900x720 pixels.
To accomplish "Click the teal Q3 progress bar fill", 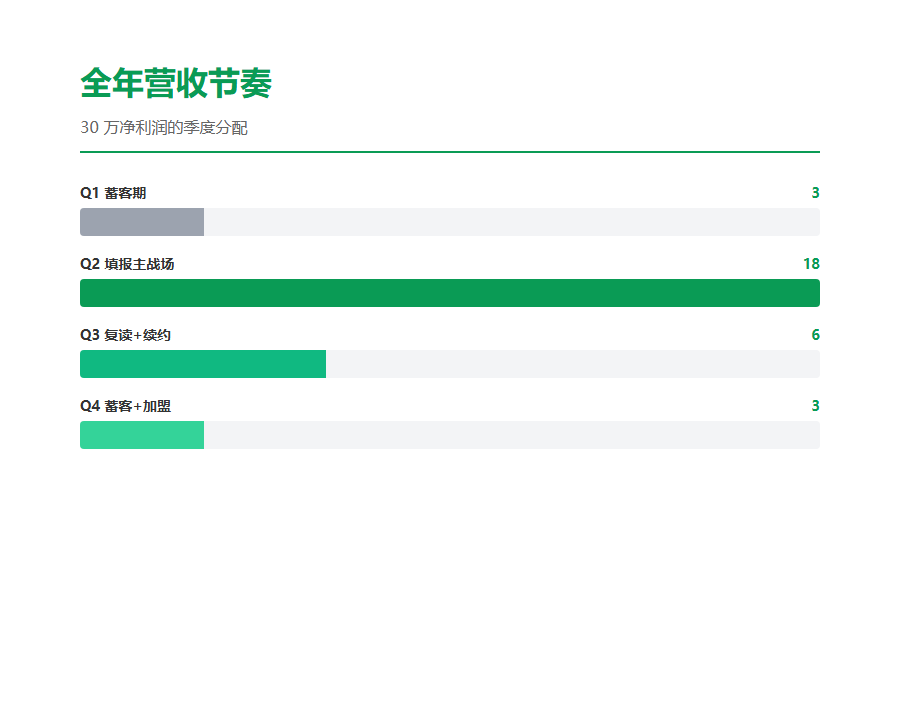I will click(x=203, y=364).
